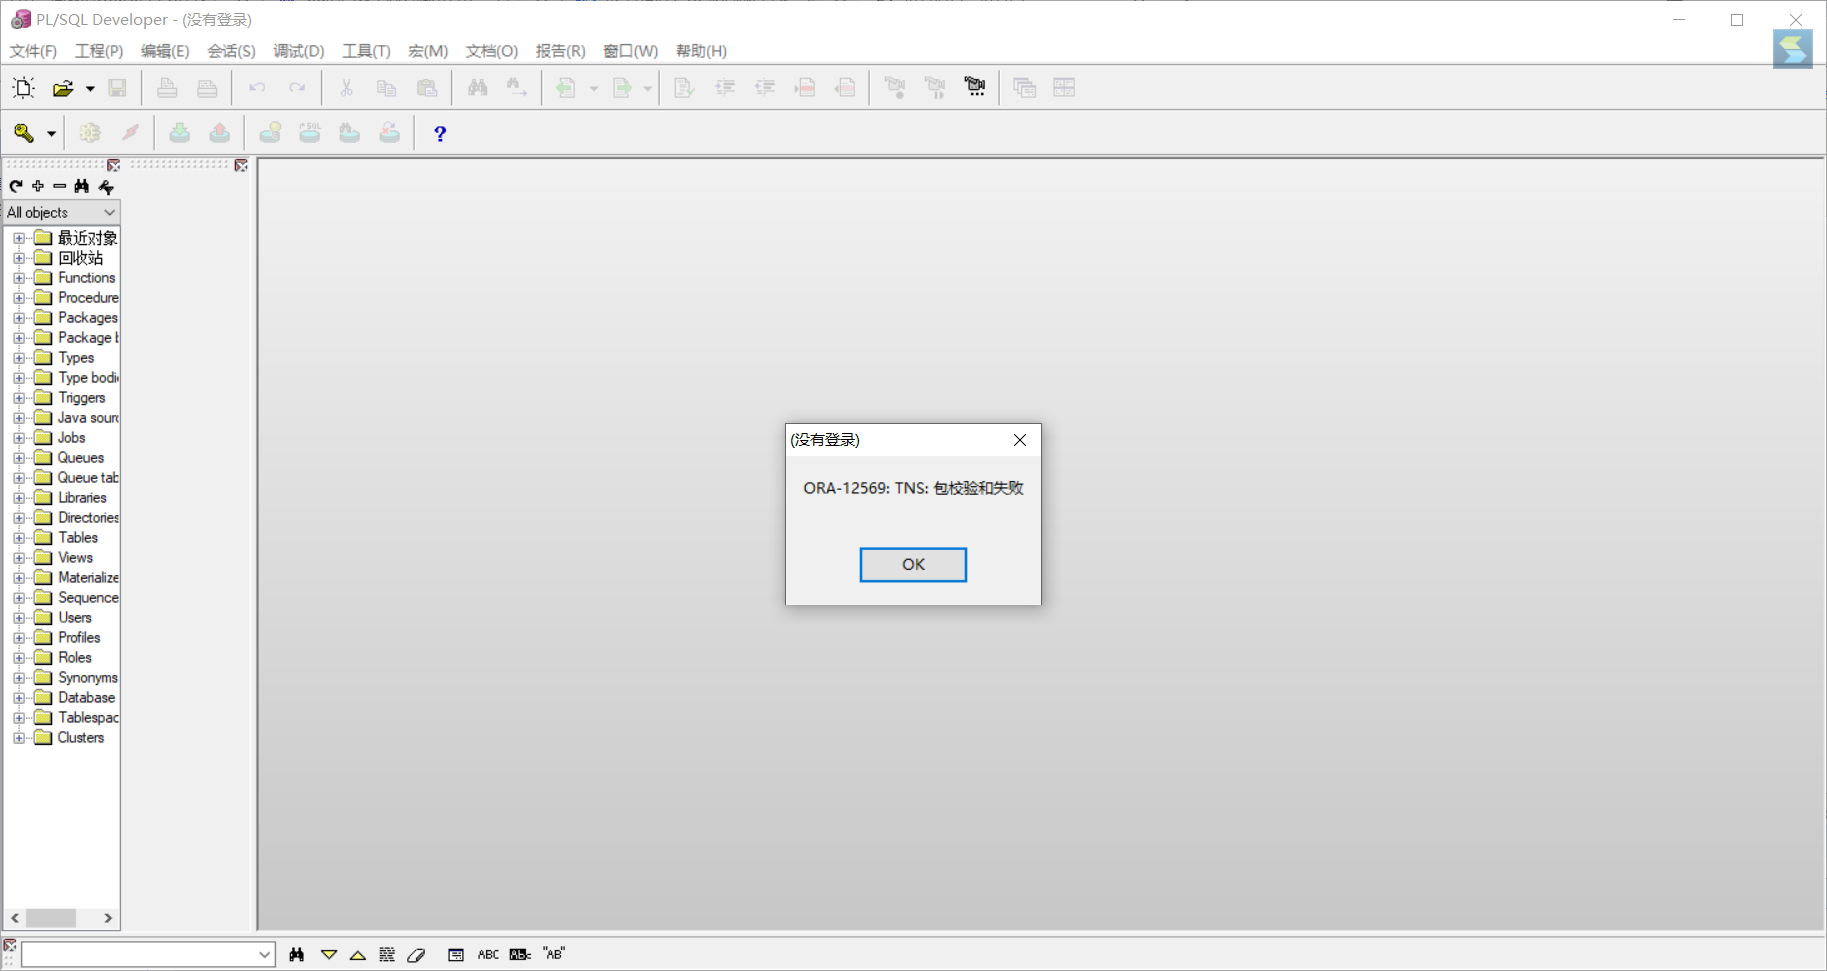Click the New document toolbar icon

pyautogui.click(x=23, y=88)
